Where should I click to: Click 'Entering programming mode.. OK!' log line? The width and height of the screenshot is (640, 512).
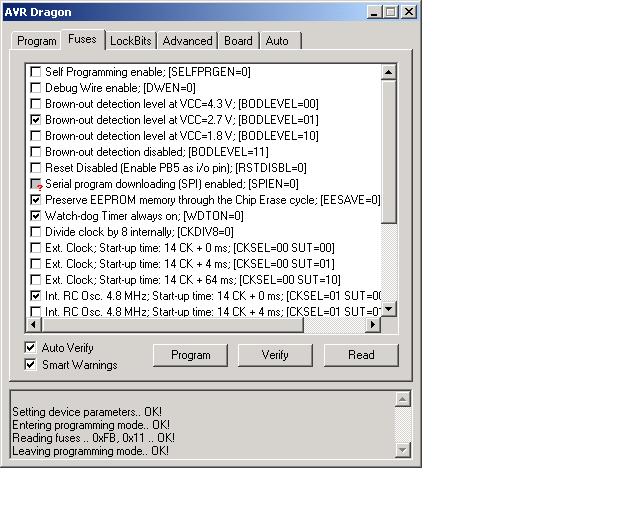coord(91,425)
